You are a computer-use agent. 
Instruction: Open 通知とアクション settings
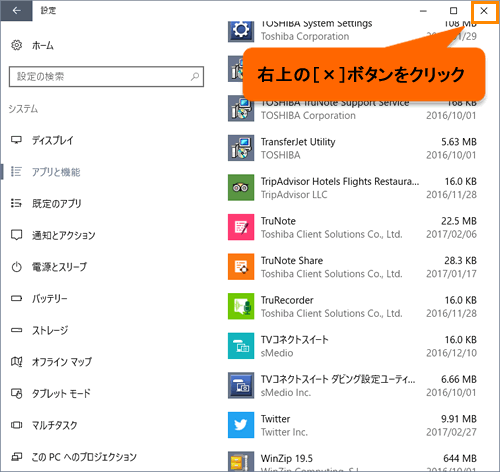(63, 235)
